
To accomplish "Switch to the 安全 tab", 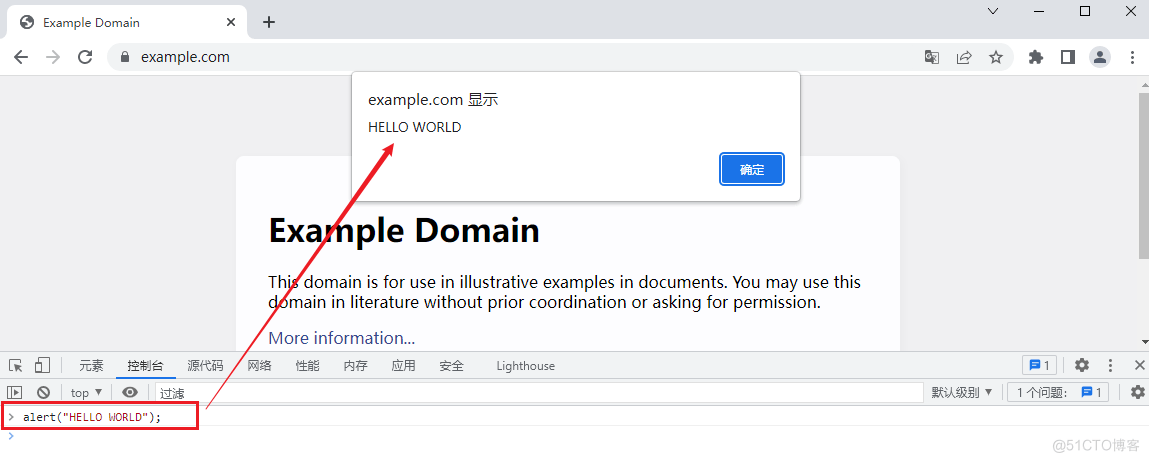I will pyautogui.click(x=451, y=366).
